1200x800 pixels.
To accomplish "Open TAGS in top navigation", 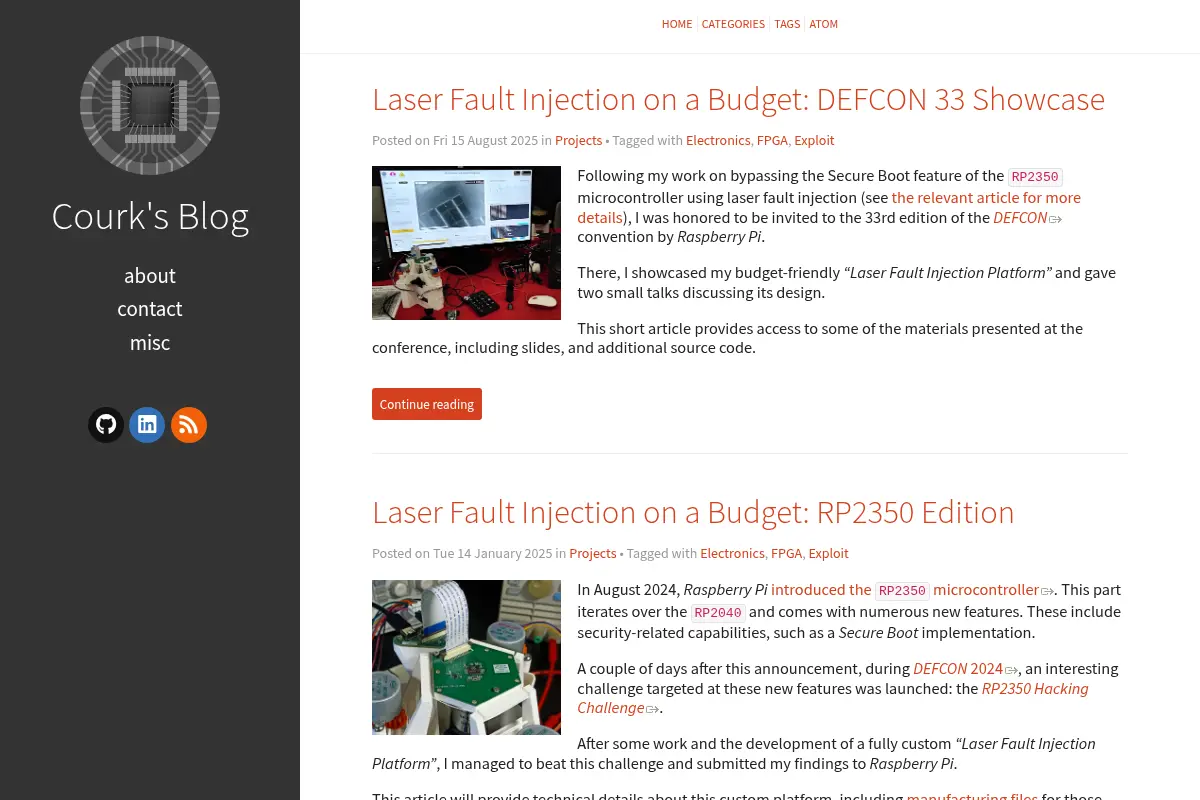I will point(787,24).
